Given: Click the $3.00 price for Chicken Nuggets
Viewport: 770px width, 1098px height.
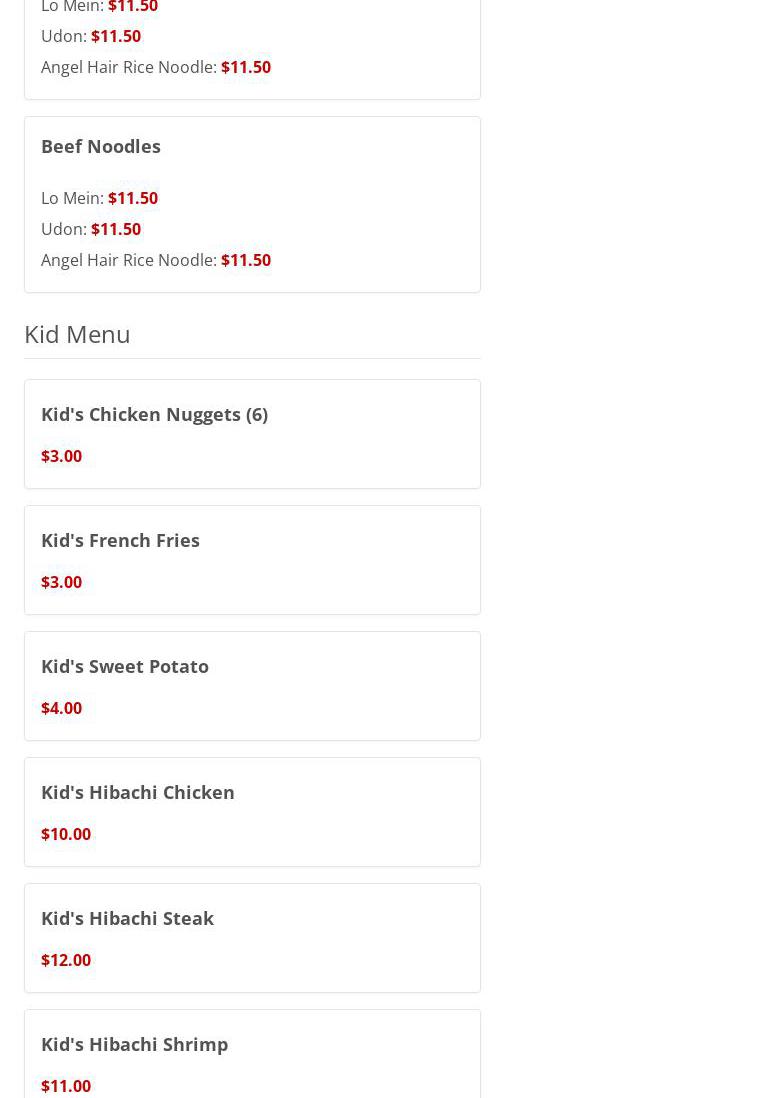Looking at the screenshot, I should [x=61, y=456].
